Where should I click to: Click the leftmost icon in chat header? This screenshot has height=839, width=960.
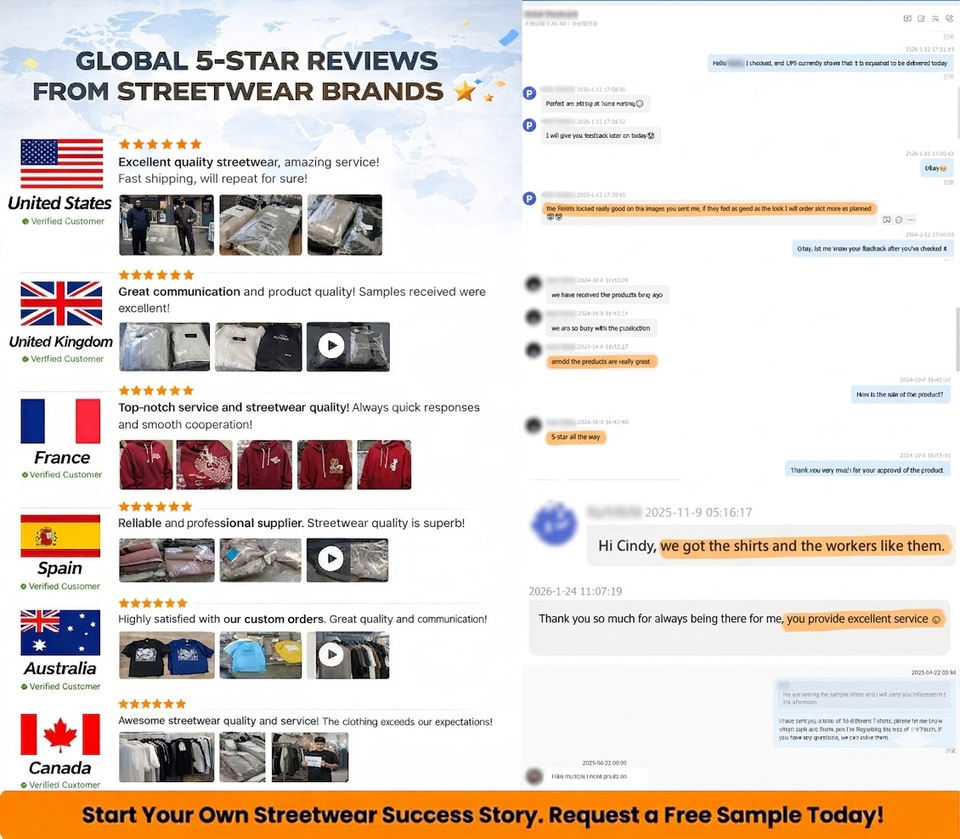(x=907, y=18)
